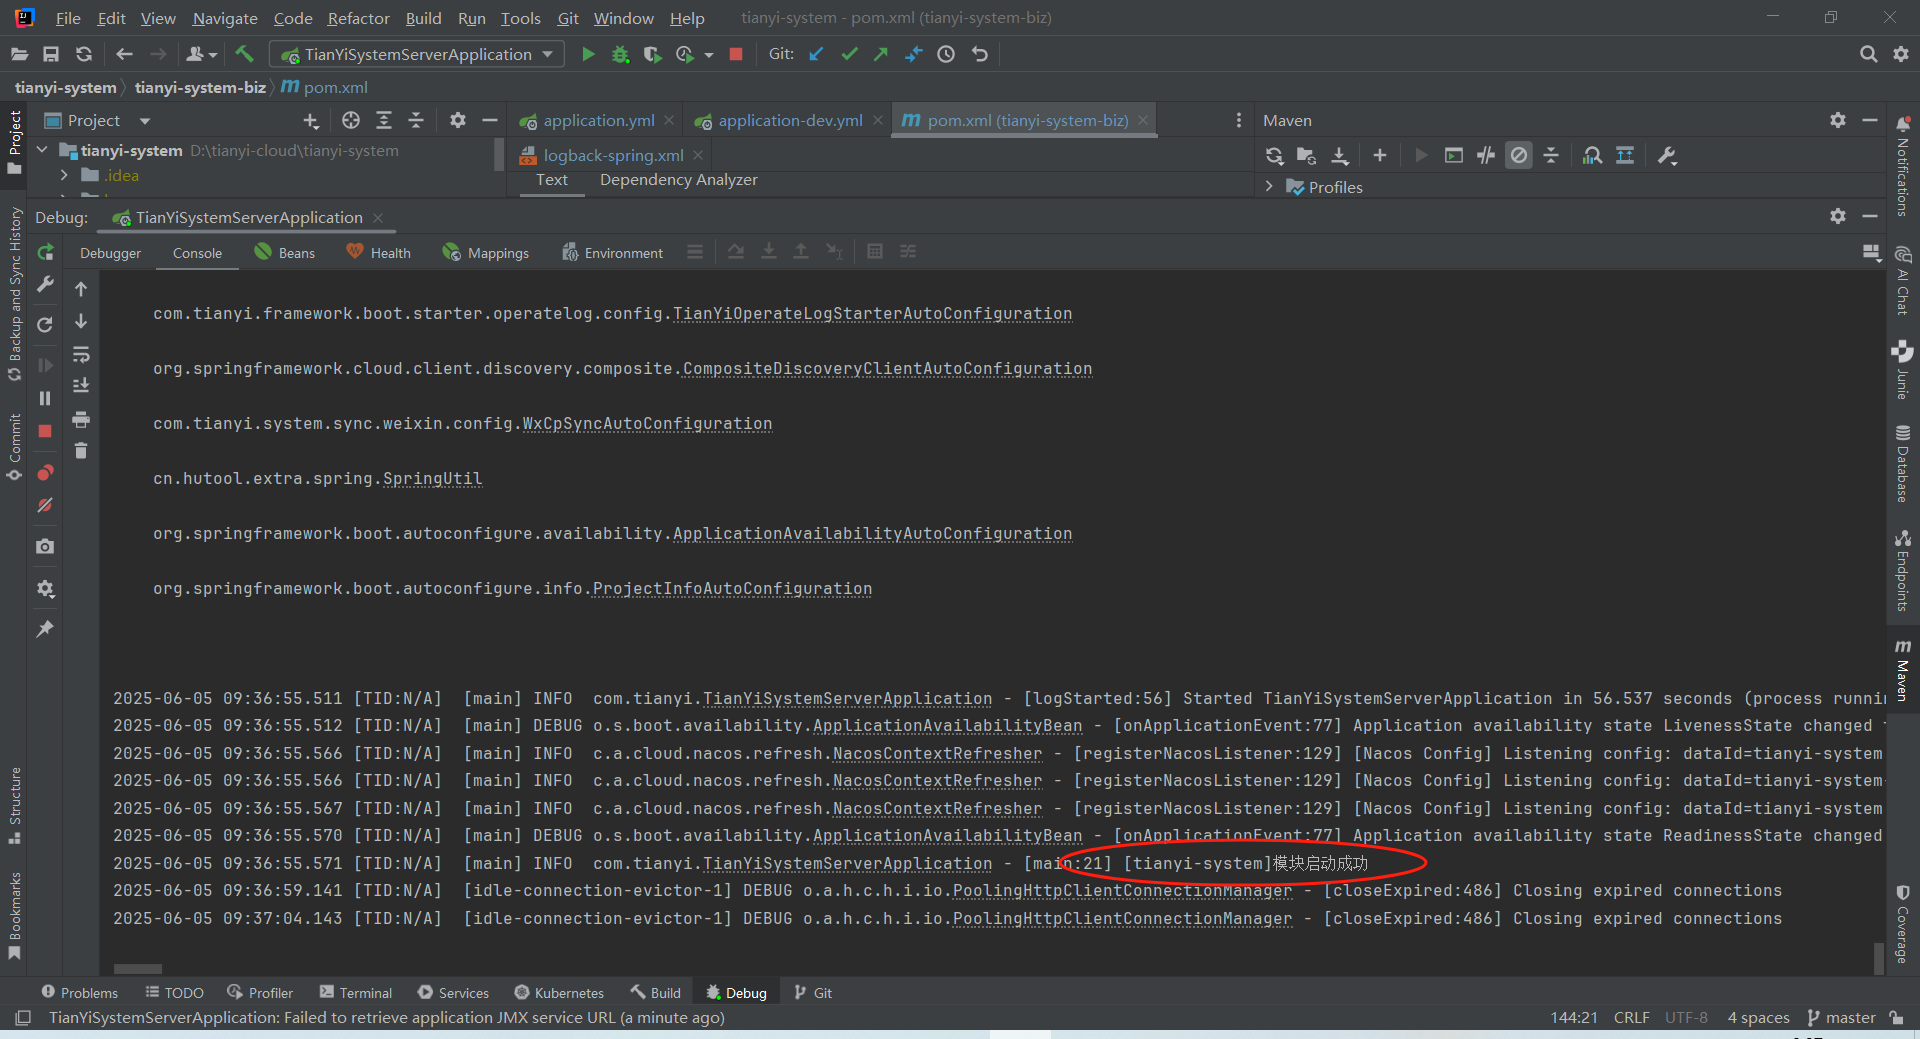
Task: Stop the debug session red square
Action: 45,431
